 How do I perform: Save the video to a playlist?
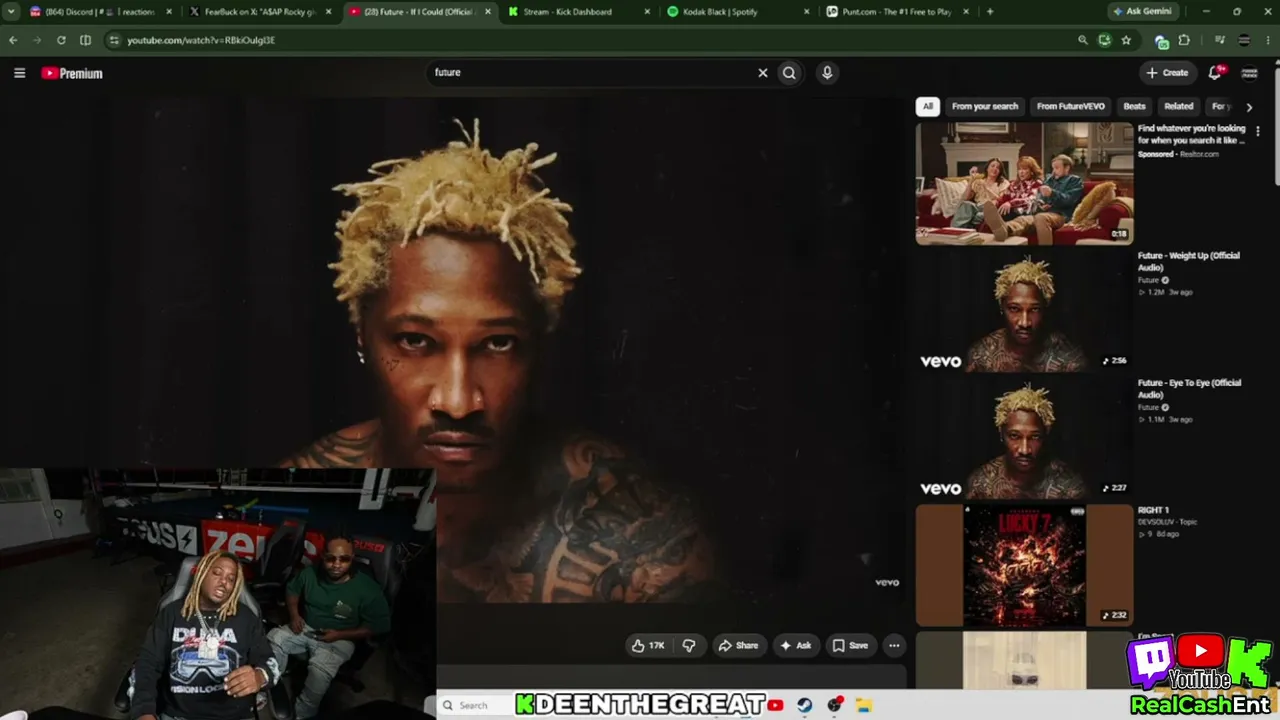[x=850, y=646]
